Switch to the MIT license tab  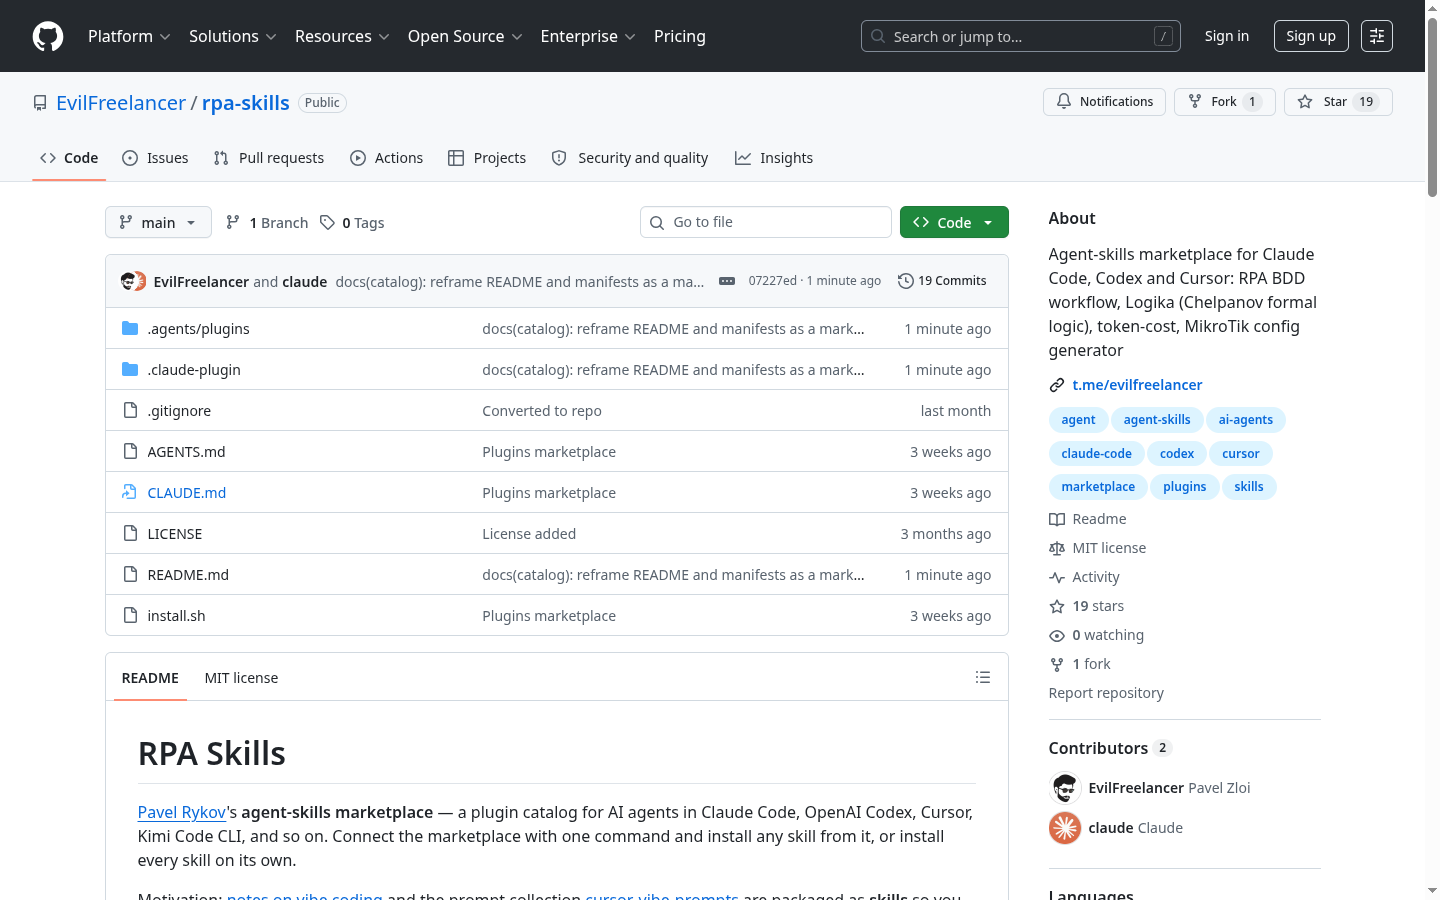click(x=241, y=678)
